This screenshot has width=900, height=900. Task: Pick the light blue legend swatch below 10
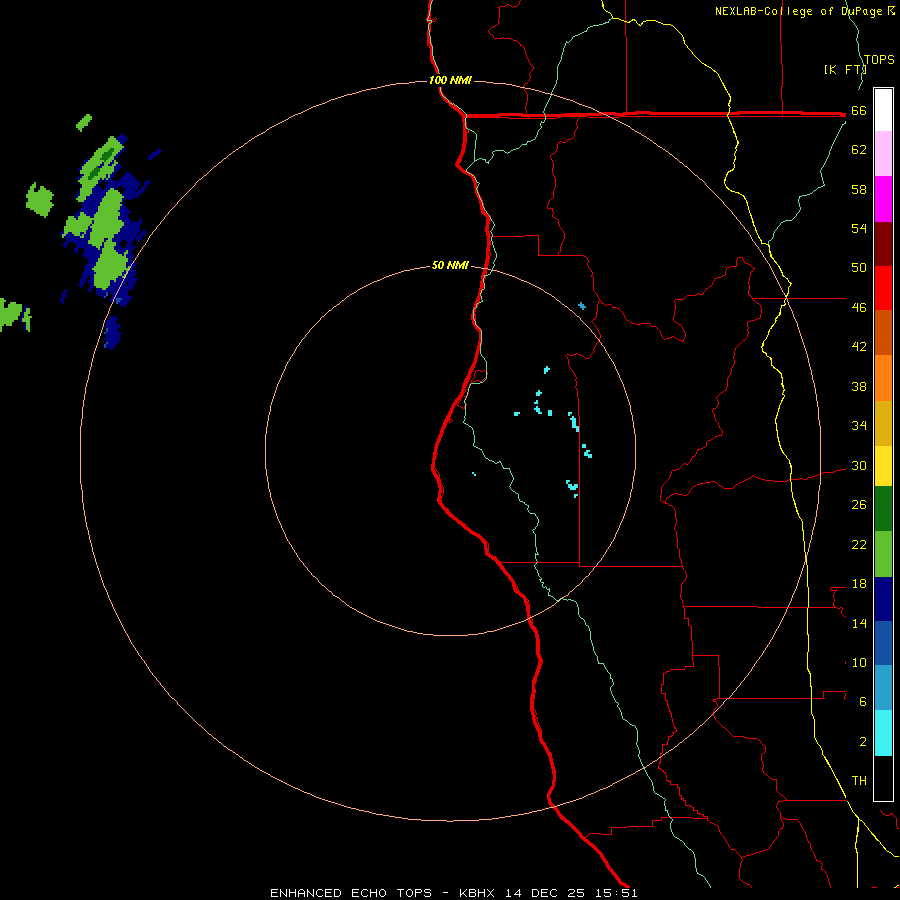tap(883, 687)
